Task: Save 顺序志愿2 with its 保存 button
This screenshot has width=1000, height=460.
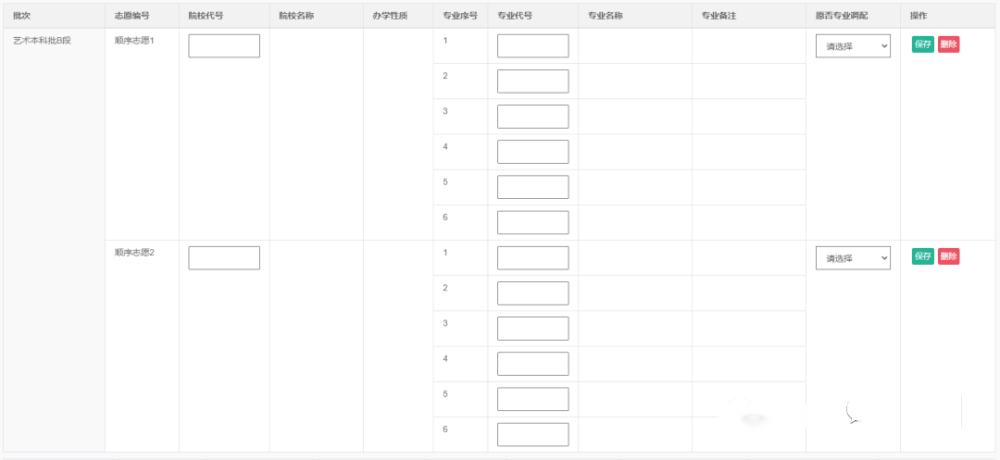Action: point(922,256)
